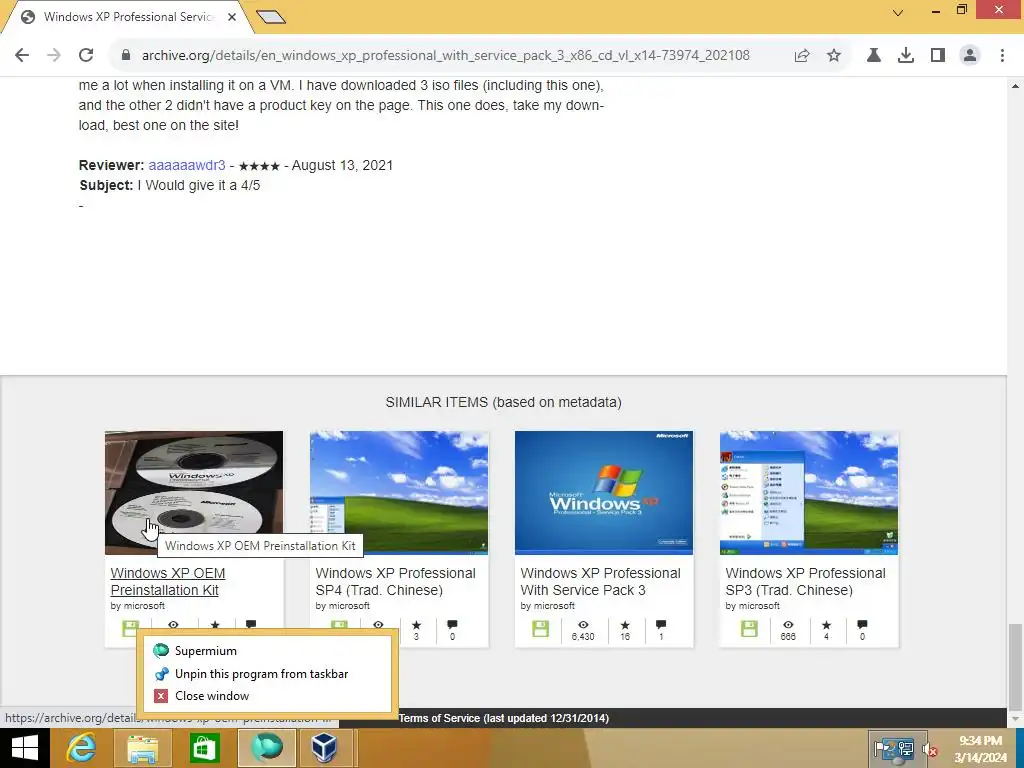Open Windows XP Professional SP3 (Trad. Chinese) title
This screenshot has width=1024, height=768.
click(x=805, y=581)
